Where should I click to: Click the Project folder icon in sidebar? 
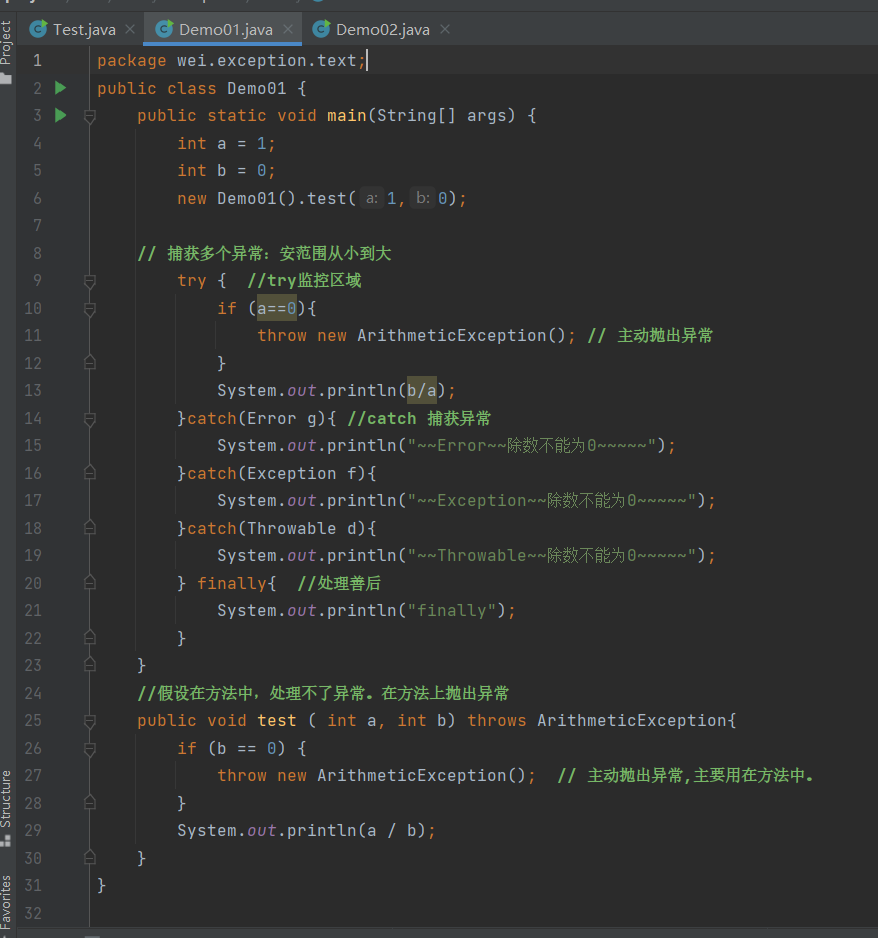pos(6,78)
